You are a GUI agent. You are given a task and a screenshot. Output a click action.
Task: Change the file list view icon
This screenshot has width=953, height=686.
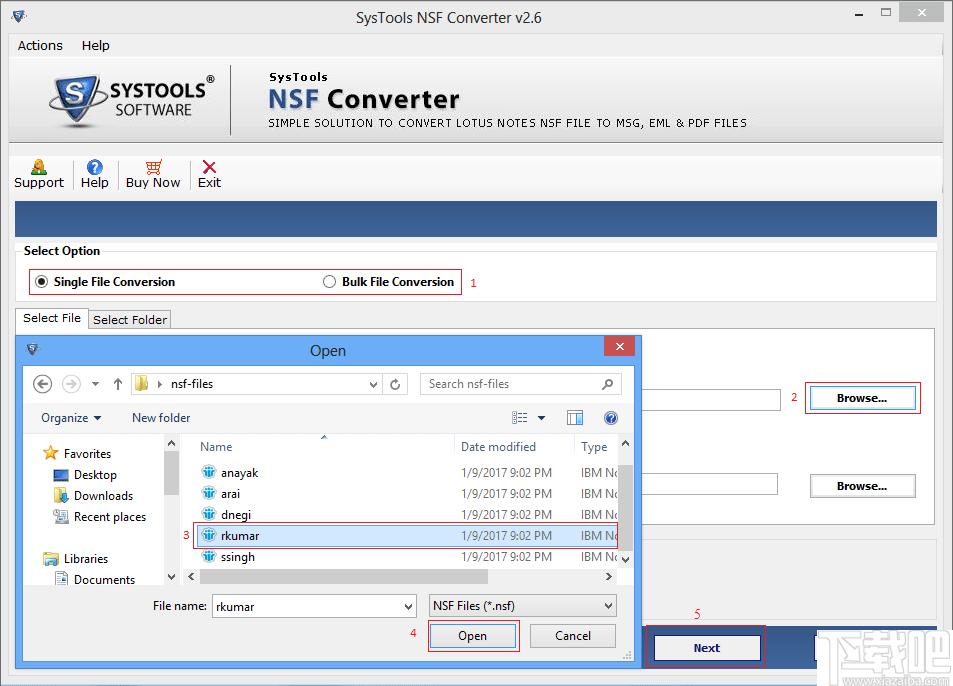tap(520, 417)
